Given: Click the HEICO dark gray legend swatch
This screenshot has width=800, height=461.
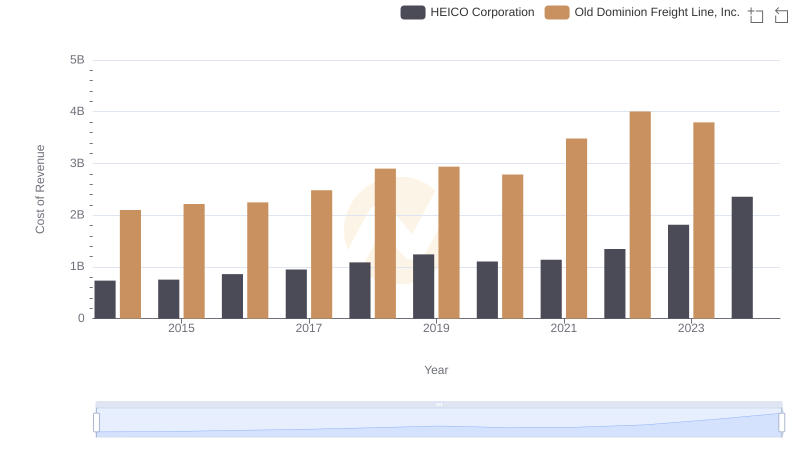Looking at the screenshot, I should click(413, 12).
